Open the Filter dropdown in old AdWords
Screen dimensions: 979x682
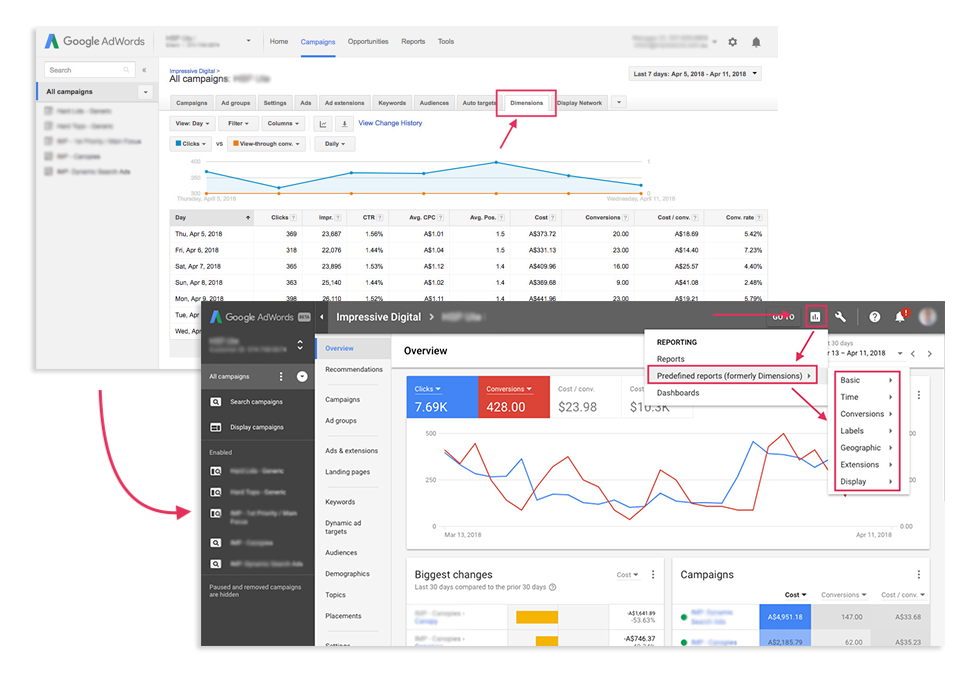(x=238, y=124)
